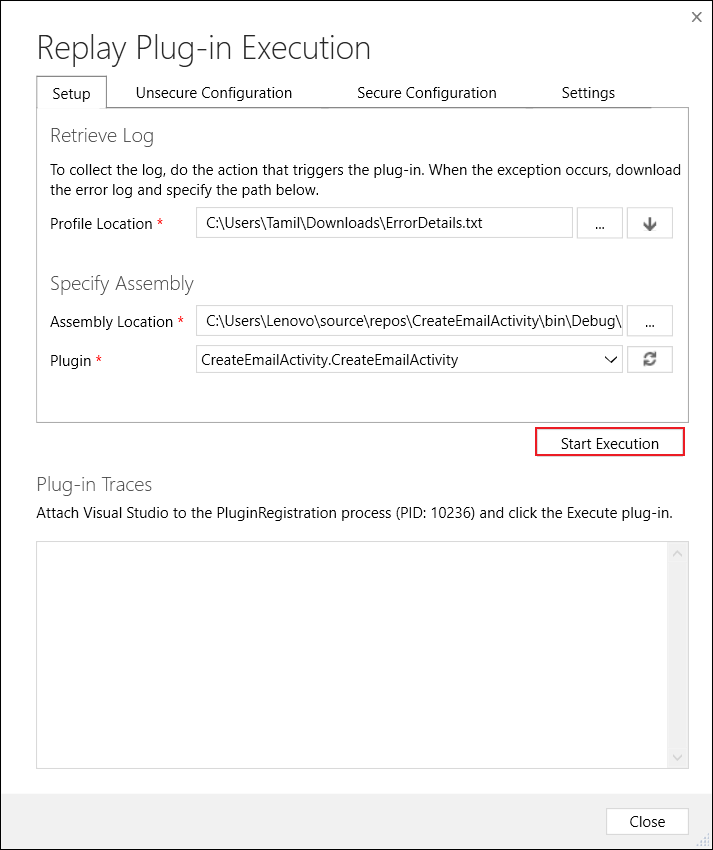Viewport: 713px width, 850px height.
Task: Click the traces scrollbar up arrow
Action: coord(677,553)
